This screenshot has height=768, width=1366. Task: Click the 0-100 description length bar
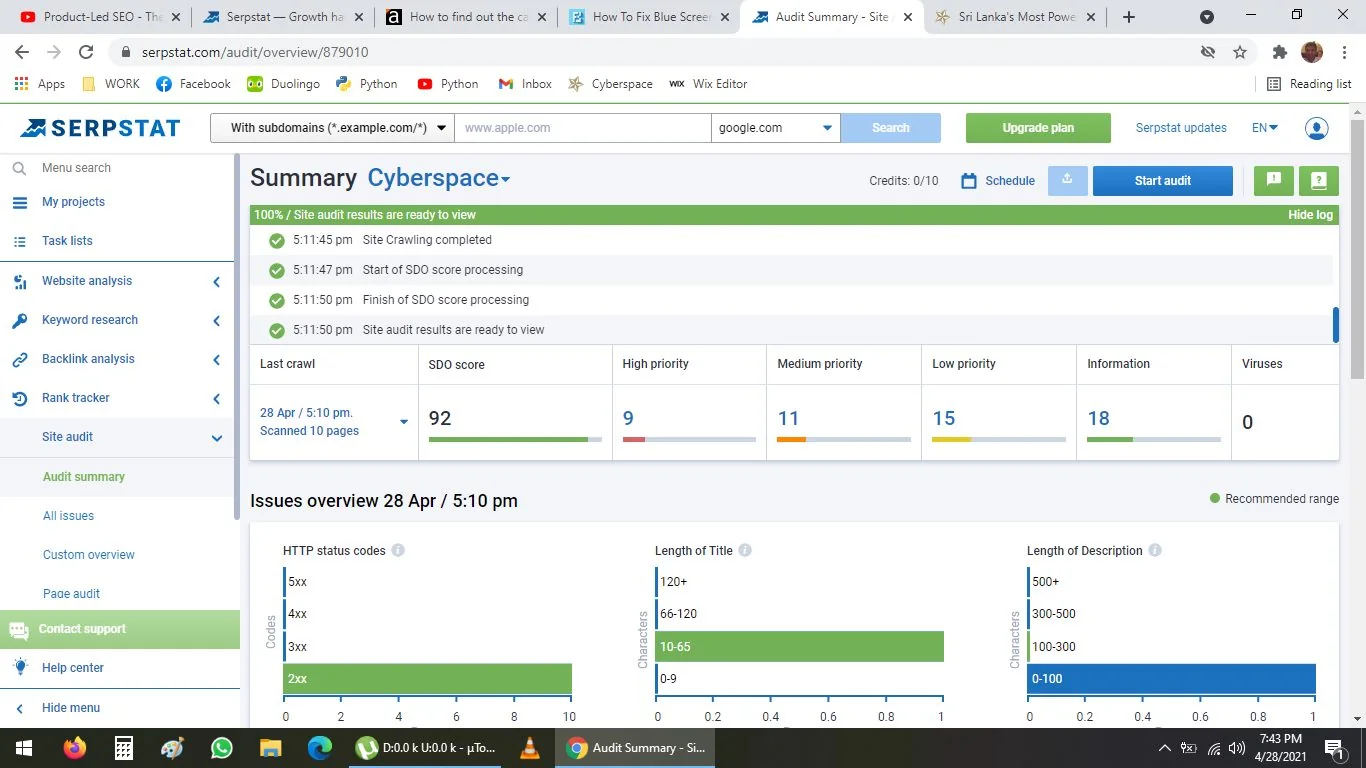pos(1172,679)
